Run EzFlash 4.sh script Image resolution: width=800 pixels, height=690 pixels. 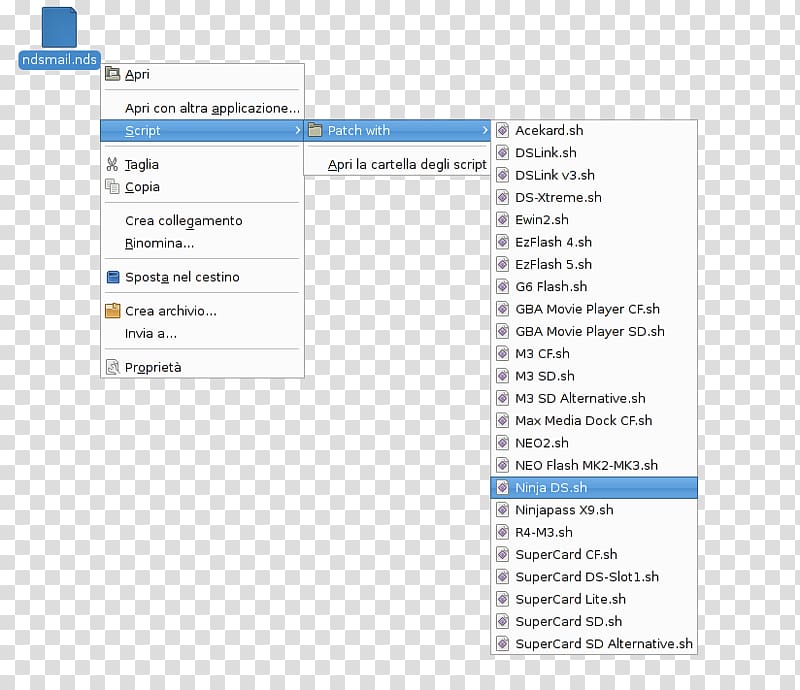pos(594,242)
